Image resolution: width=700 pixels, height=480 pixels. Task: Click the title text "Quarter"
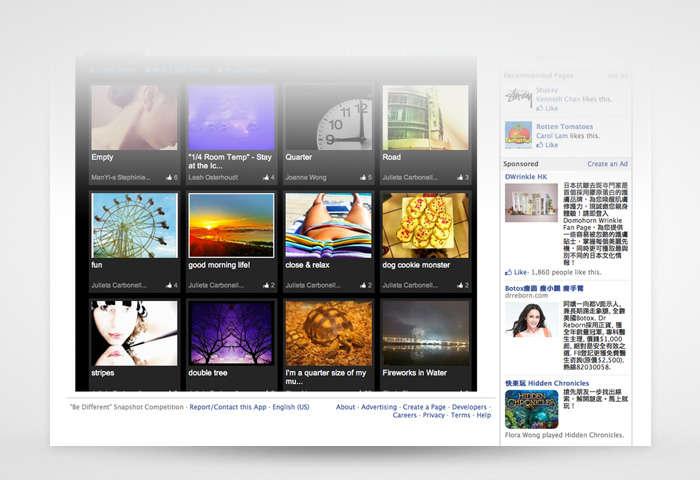[x=299, y=157]
